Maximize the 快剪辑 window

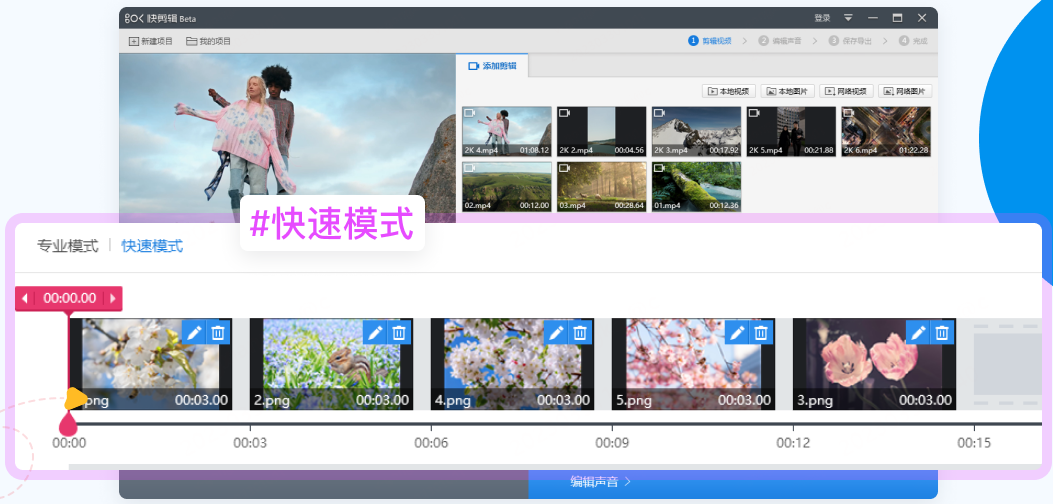(897, 17)
